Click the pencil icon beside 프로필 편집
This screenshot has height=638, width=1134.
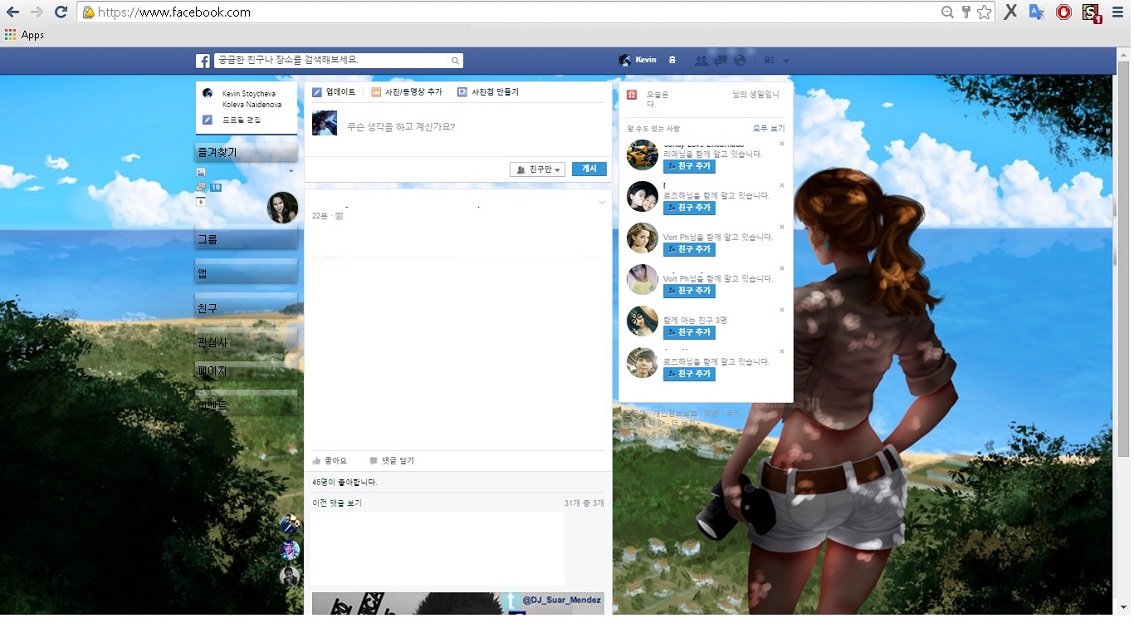[x=208, y=120]
